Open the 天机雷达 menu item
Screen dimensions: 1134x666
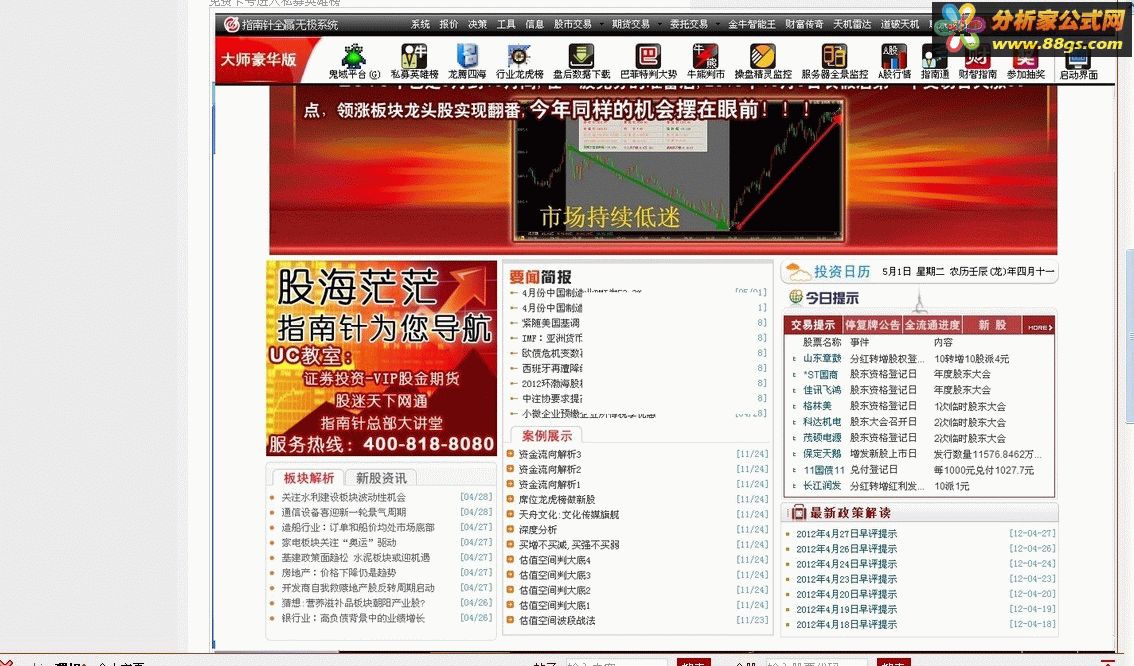[x=852, y=24]
